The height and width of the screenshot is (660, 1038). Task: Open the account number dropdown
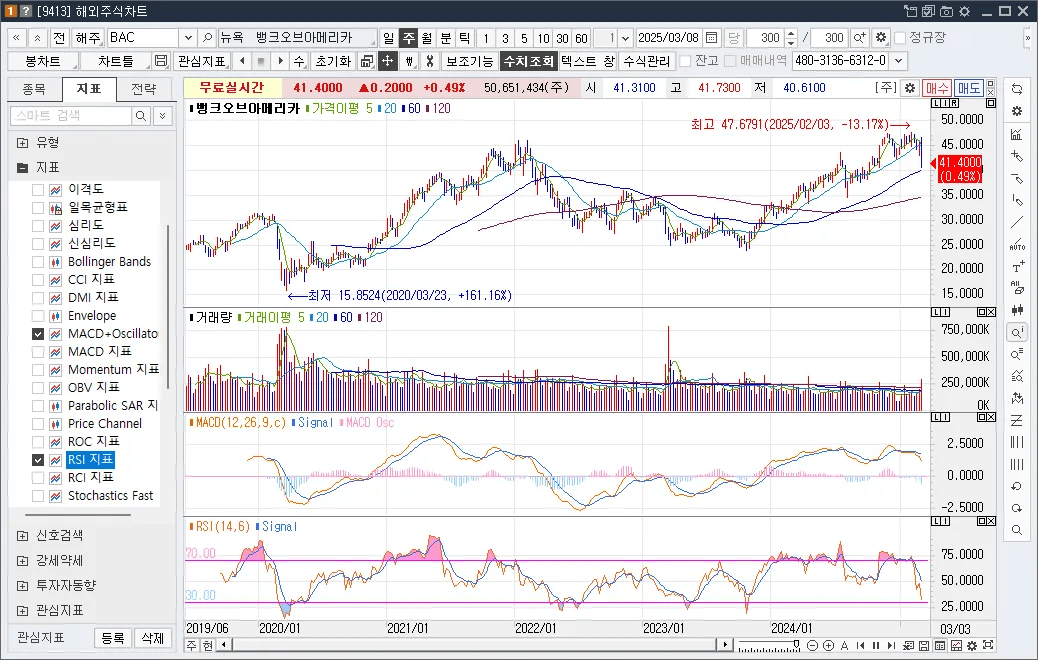(x=898, y=61)
